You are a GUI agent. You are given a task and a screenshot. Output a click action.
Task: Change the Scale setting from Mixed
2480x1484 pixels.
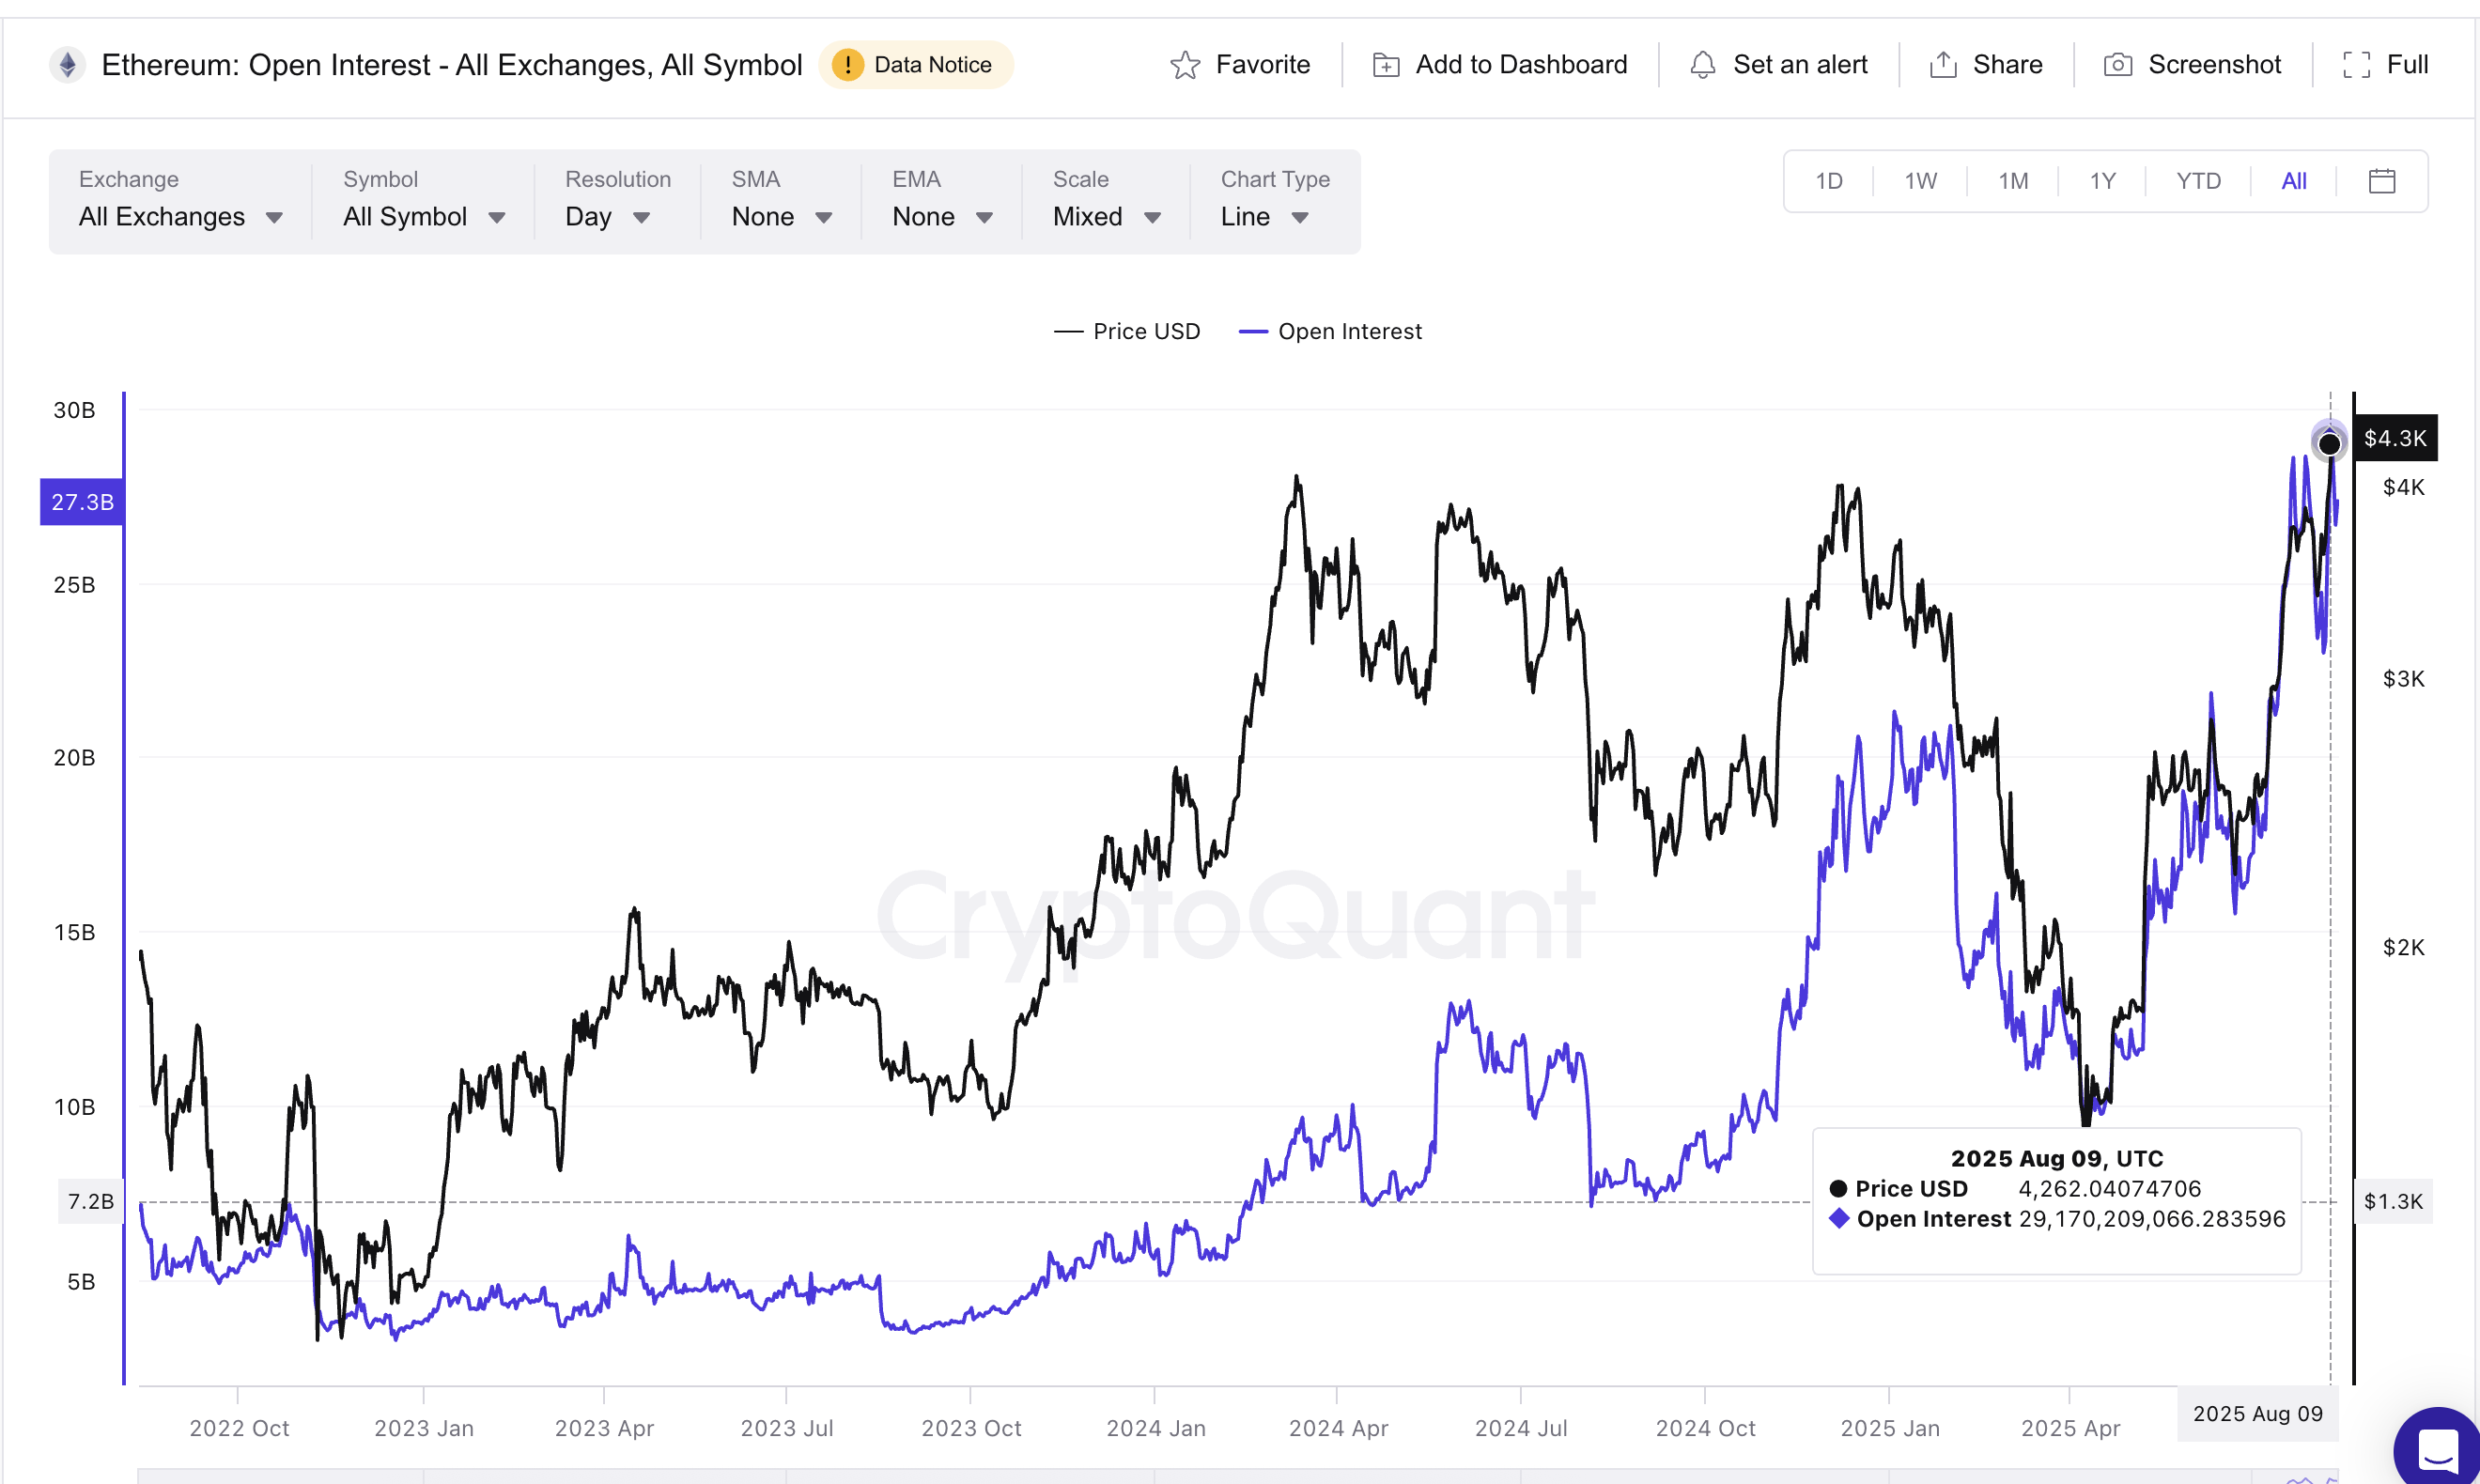[x=1105, y=216]
